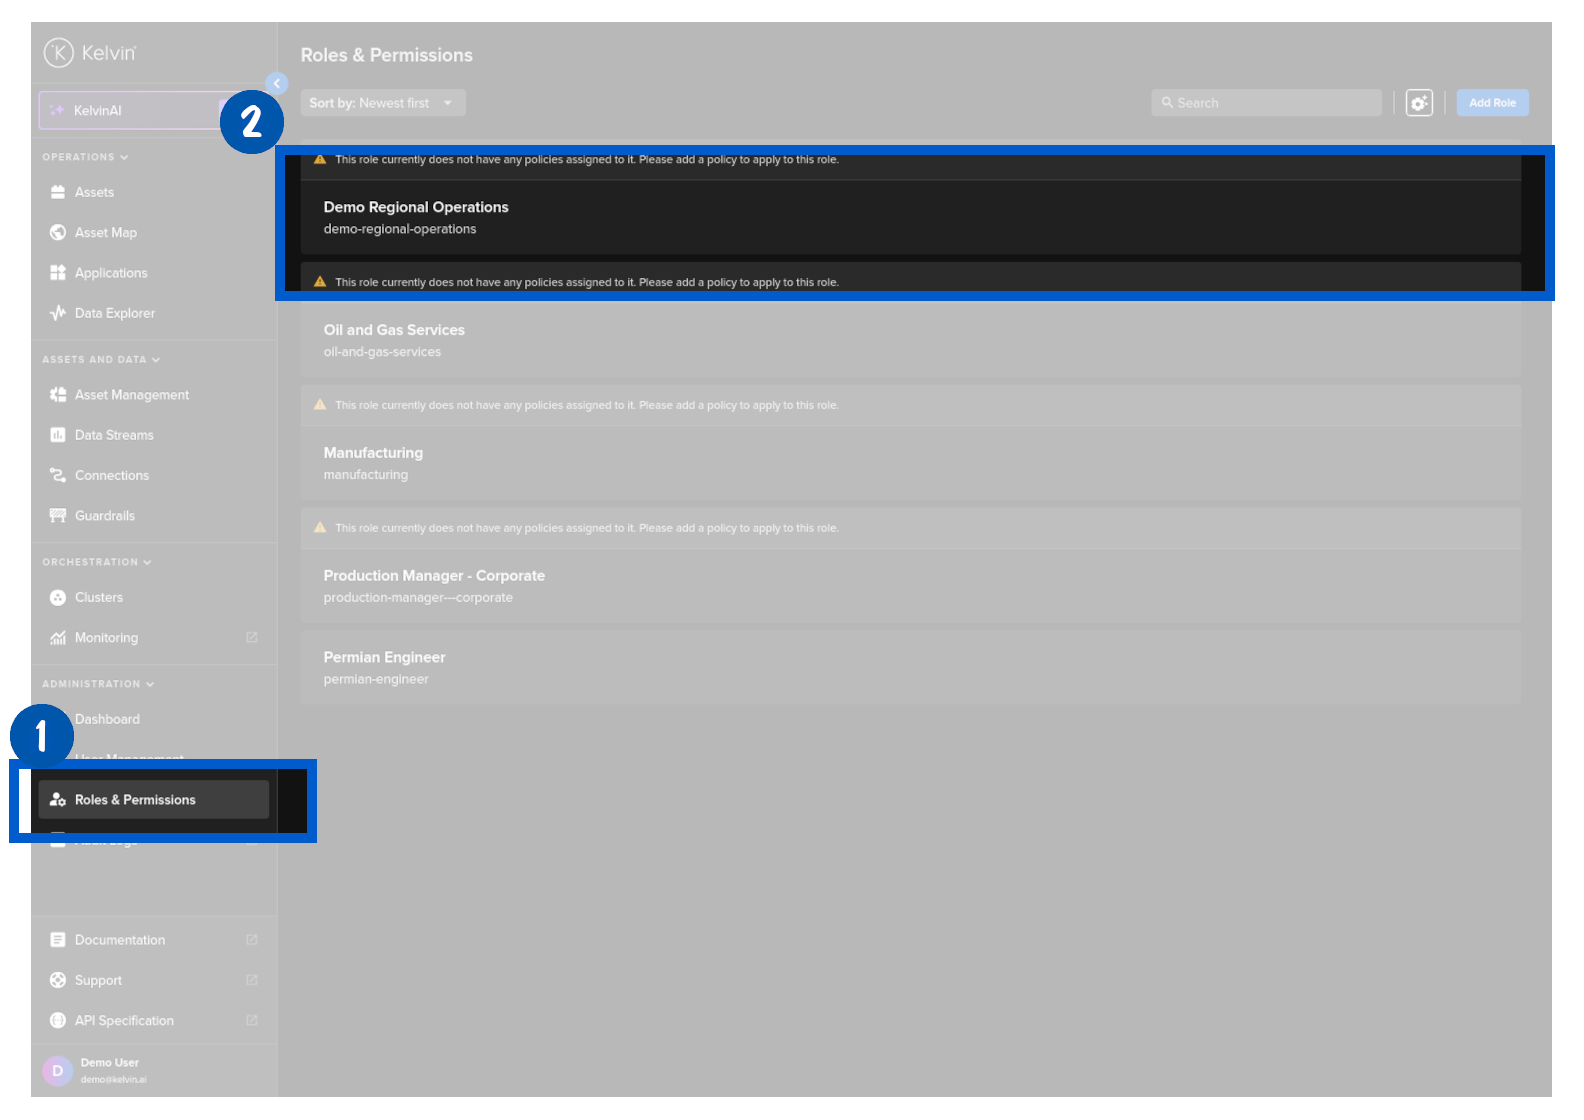1584x1120 pixels.
Task: Open Data Explorer pulse icon
Action: (58, 313)
